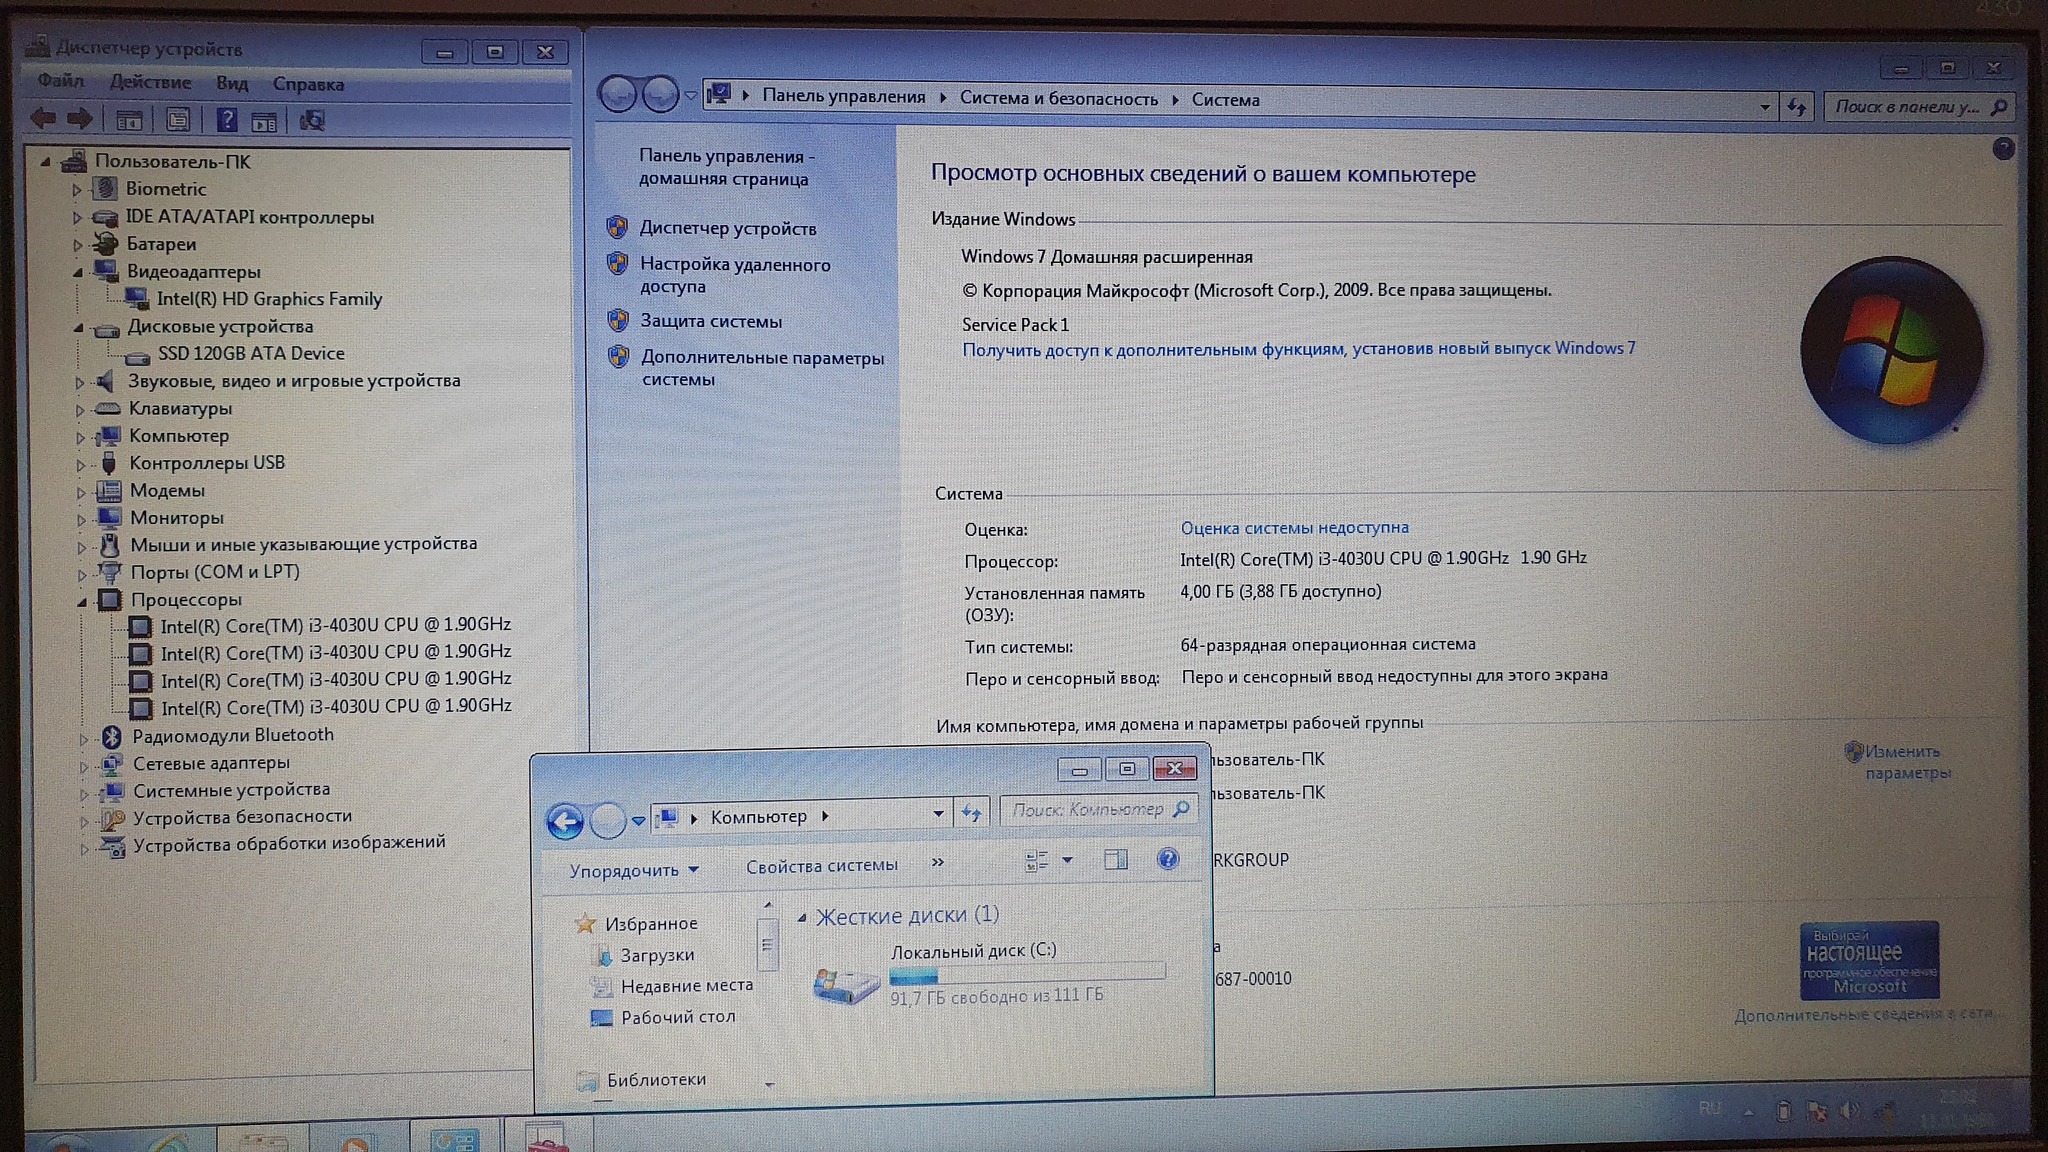
Task: Click the Свойства системы button
Action: pos(821,866)
